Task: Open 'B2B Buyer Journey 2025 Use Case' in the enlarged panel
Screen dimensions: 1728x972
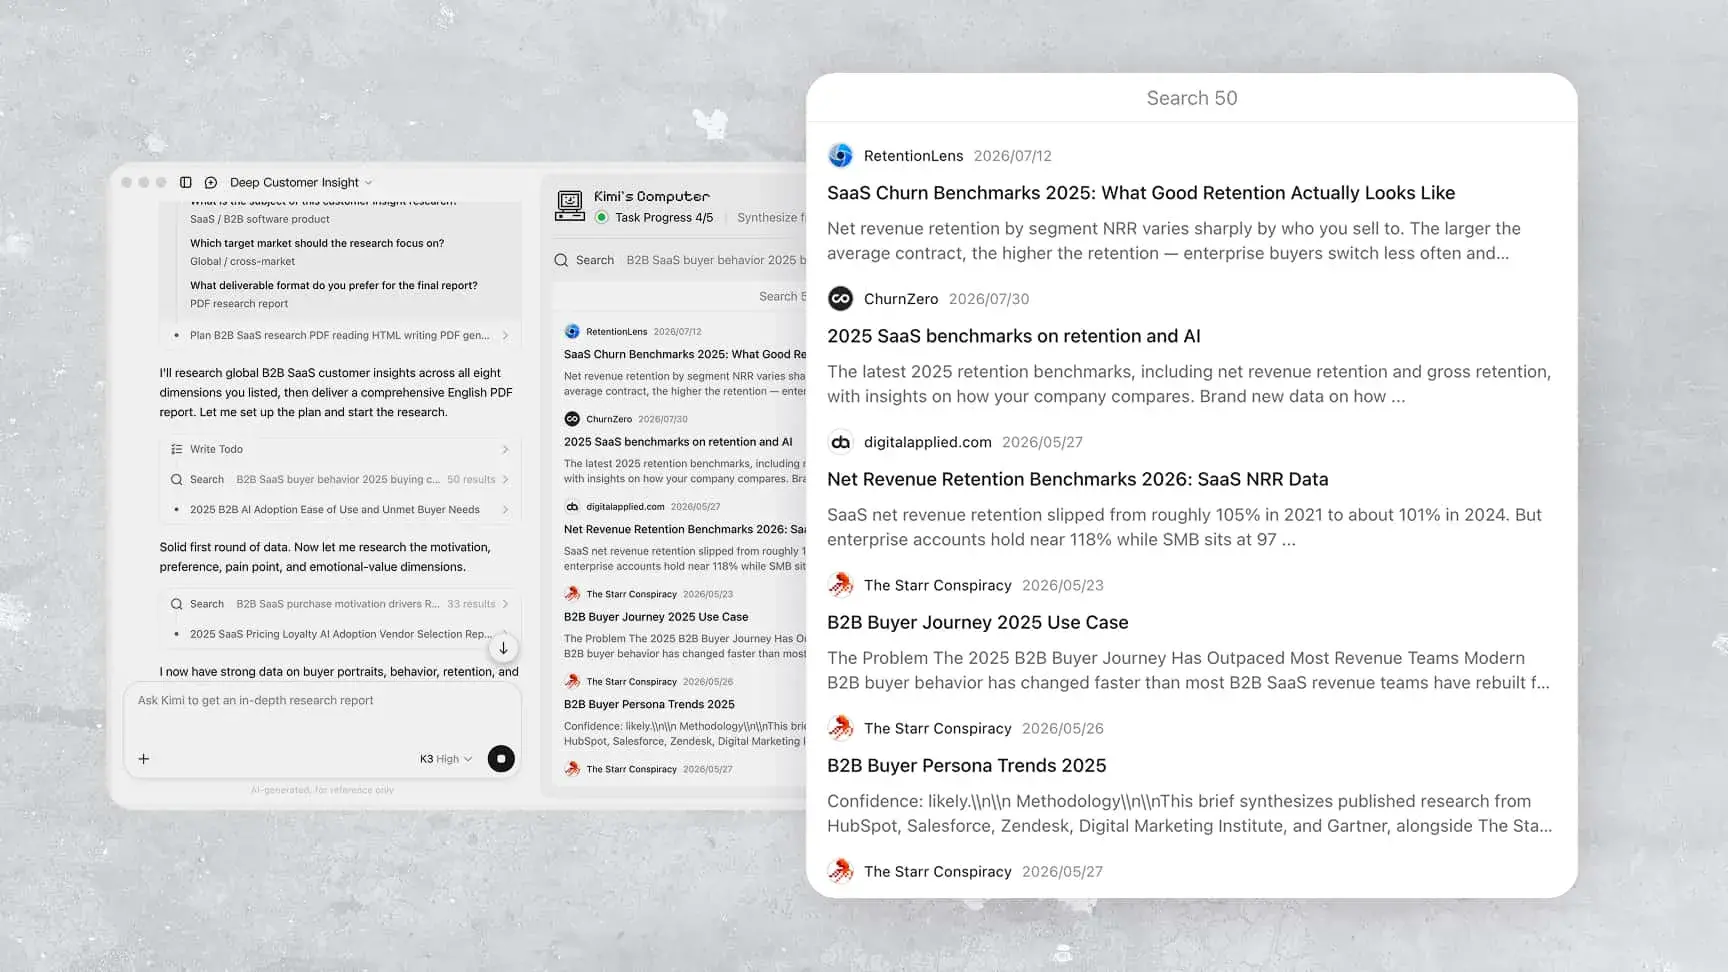Action: coord(978,622)
